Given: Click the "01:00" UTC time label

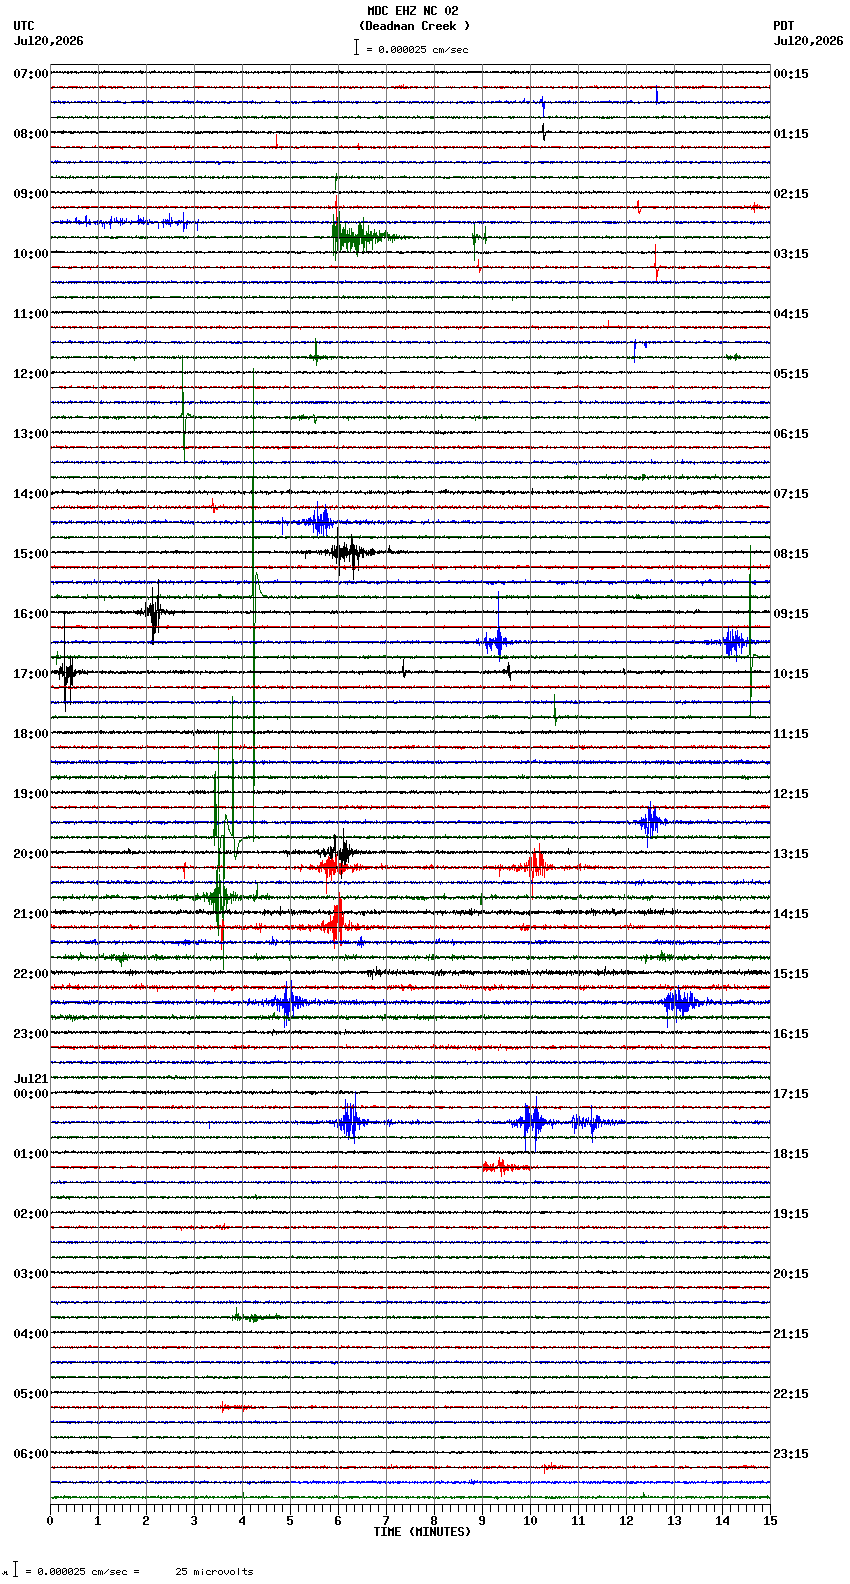Looking at the screenshot, I should (x=31, y=1154).
